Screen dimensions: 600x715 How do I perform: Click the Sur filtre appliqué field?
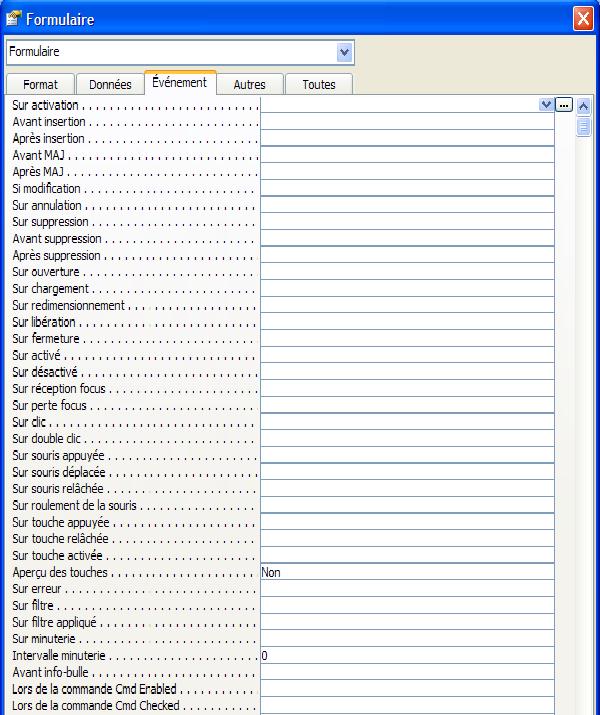(407, 622)
